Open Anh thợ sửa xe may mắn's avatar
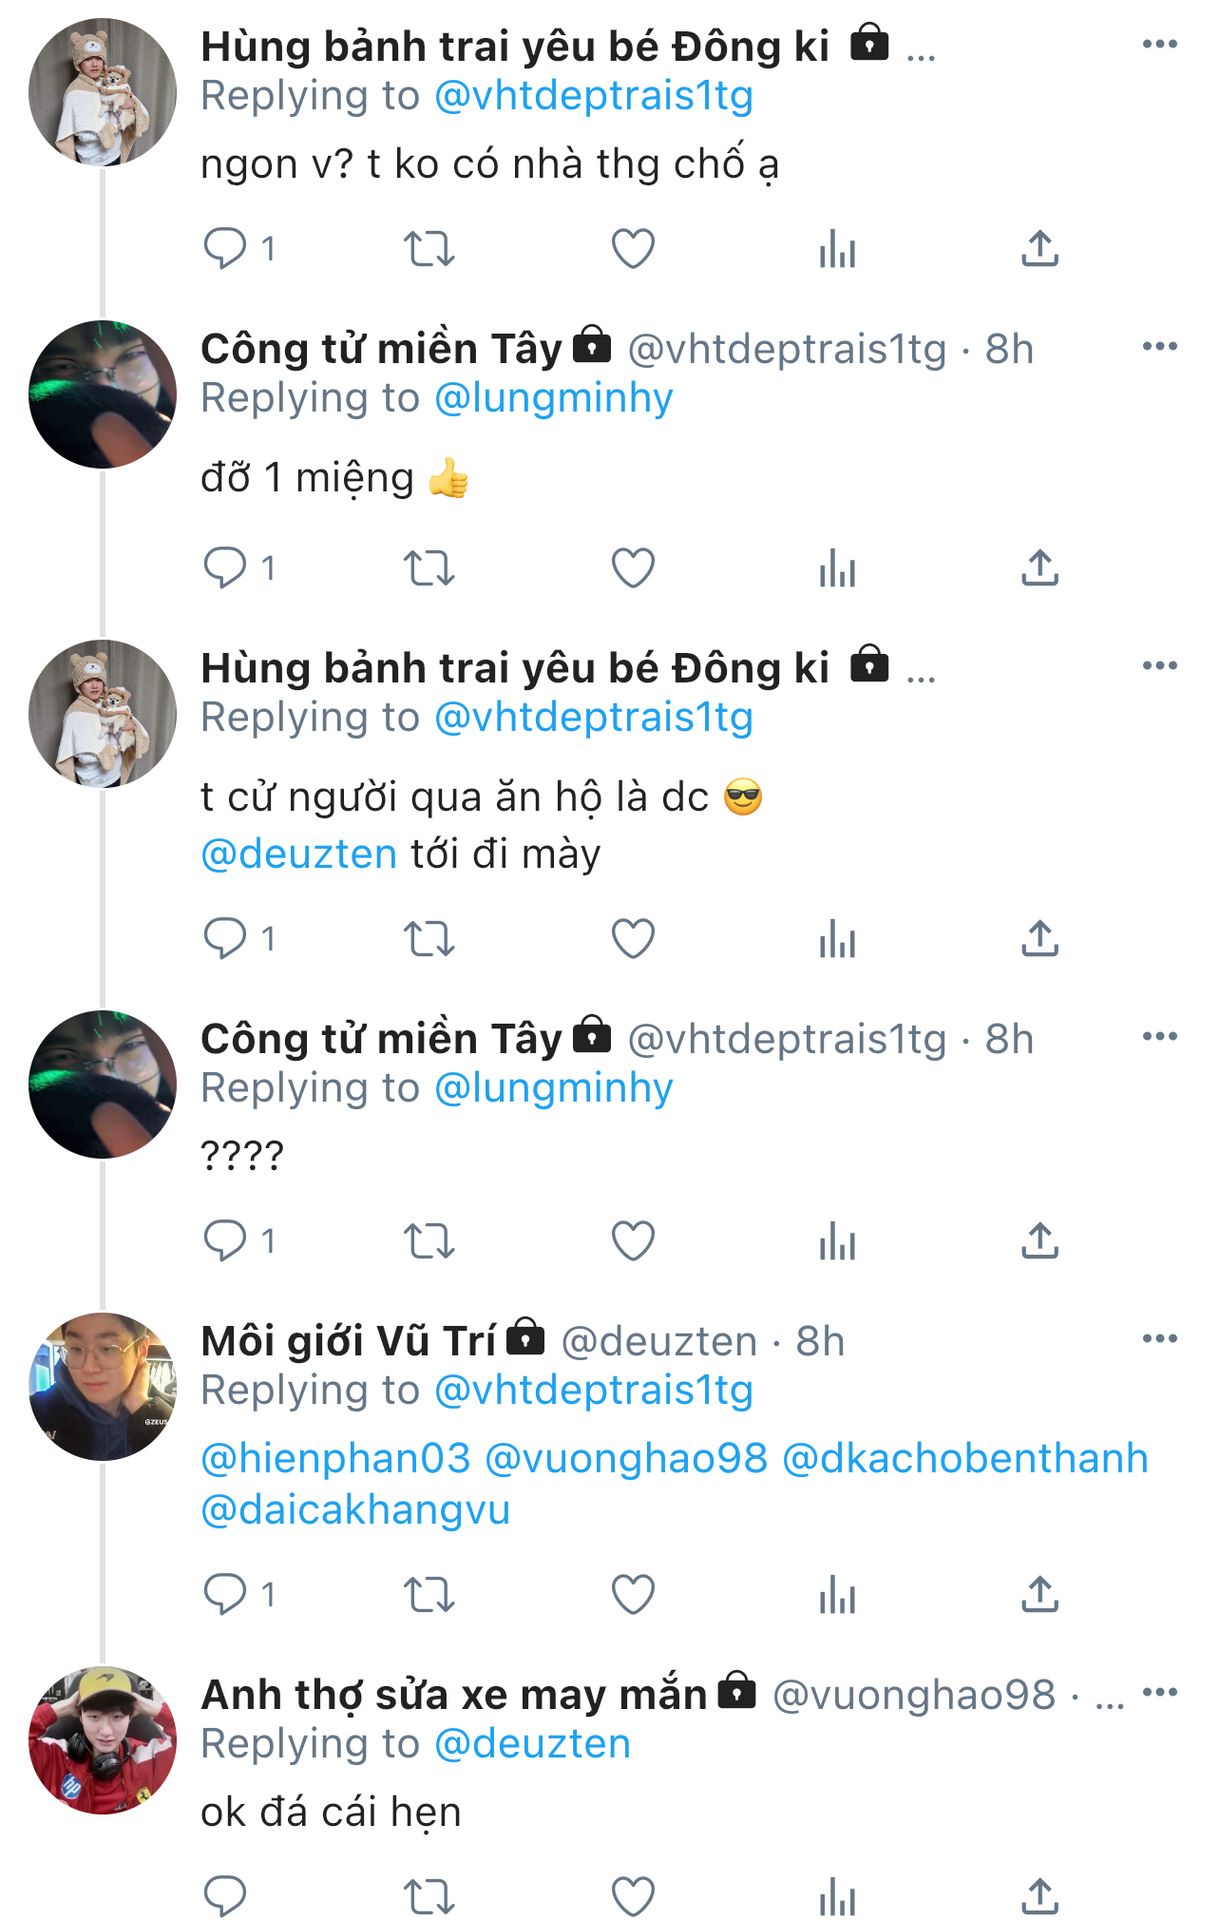 click(x=102, y=1740)
